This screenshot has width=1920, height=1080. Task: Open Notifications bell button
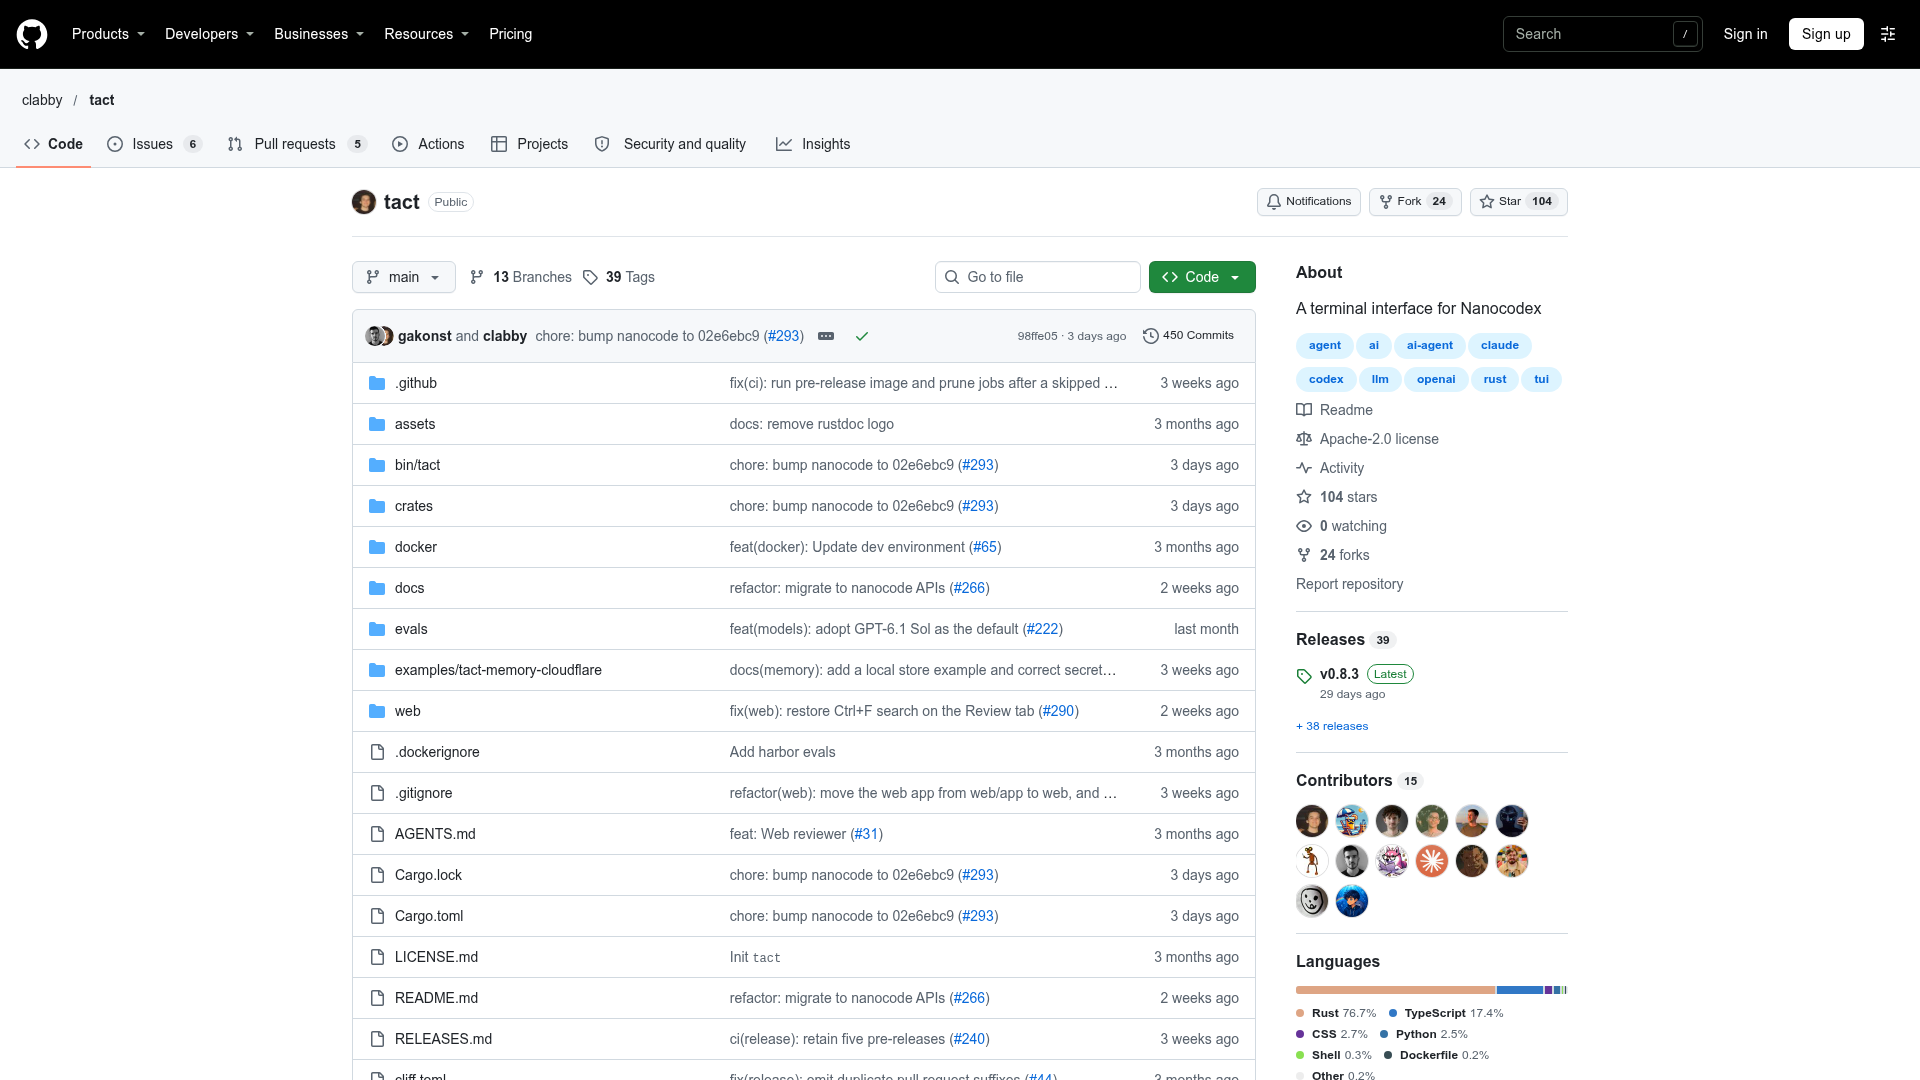coord(1308,202)
